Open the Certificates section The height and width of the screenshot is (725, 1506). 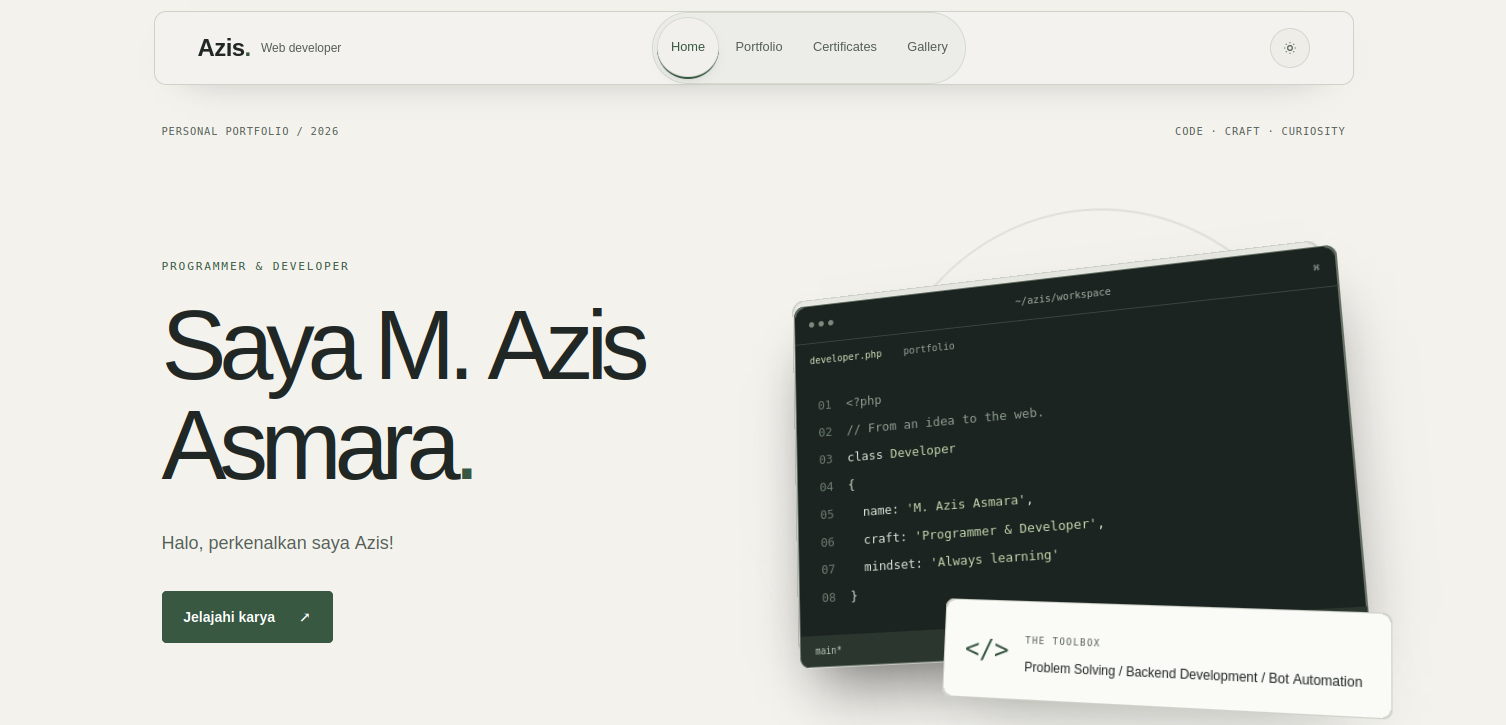(845, 47)
